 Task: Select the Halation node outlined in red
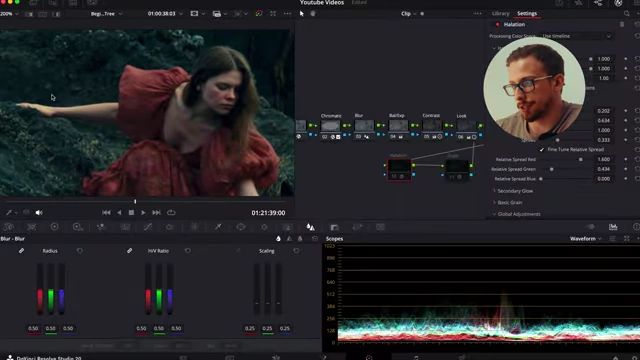[399, 169]
